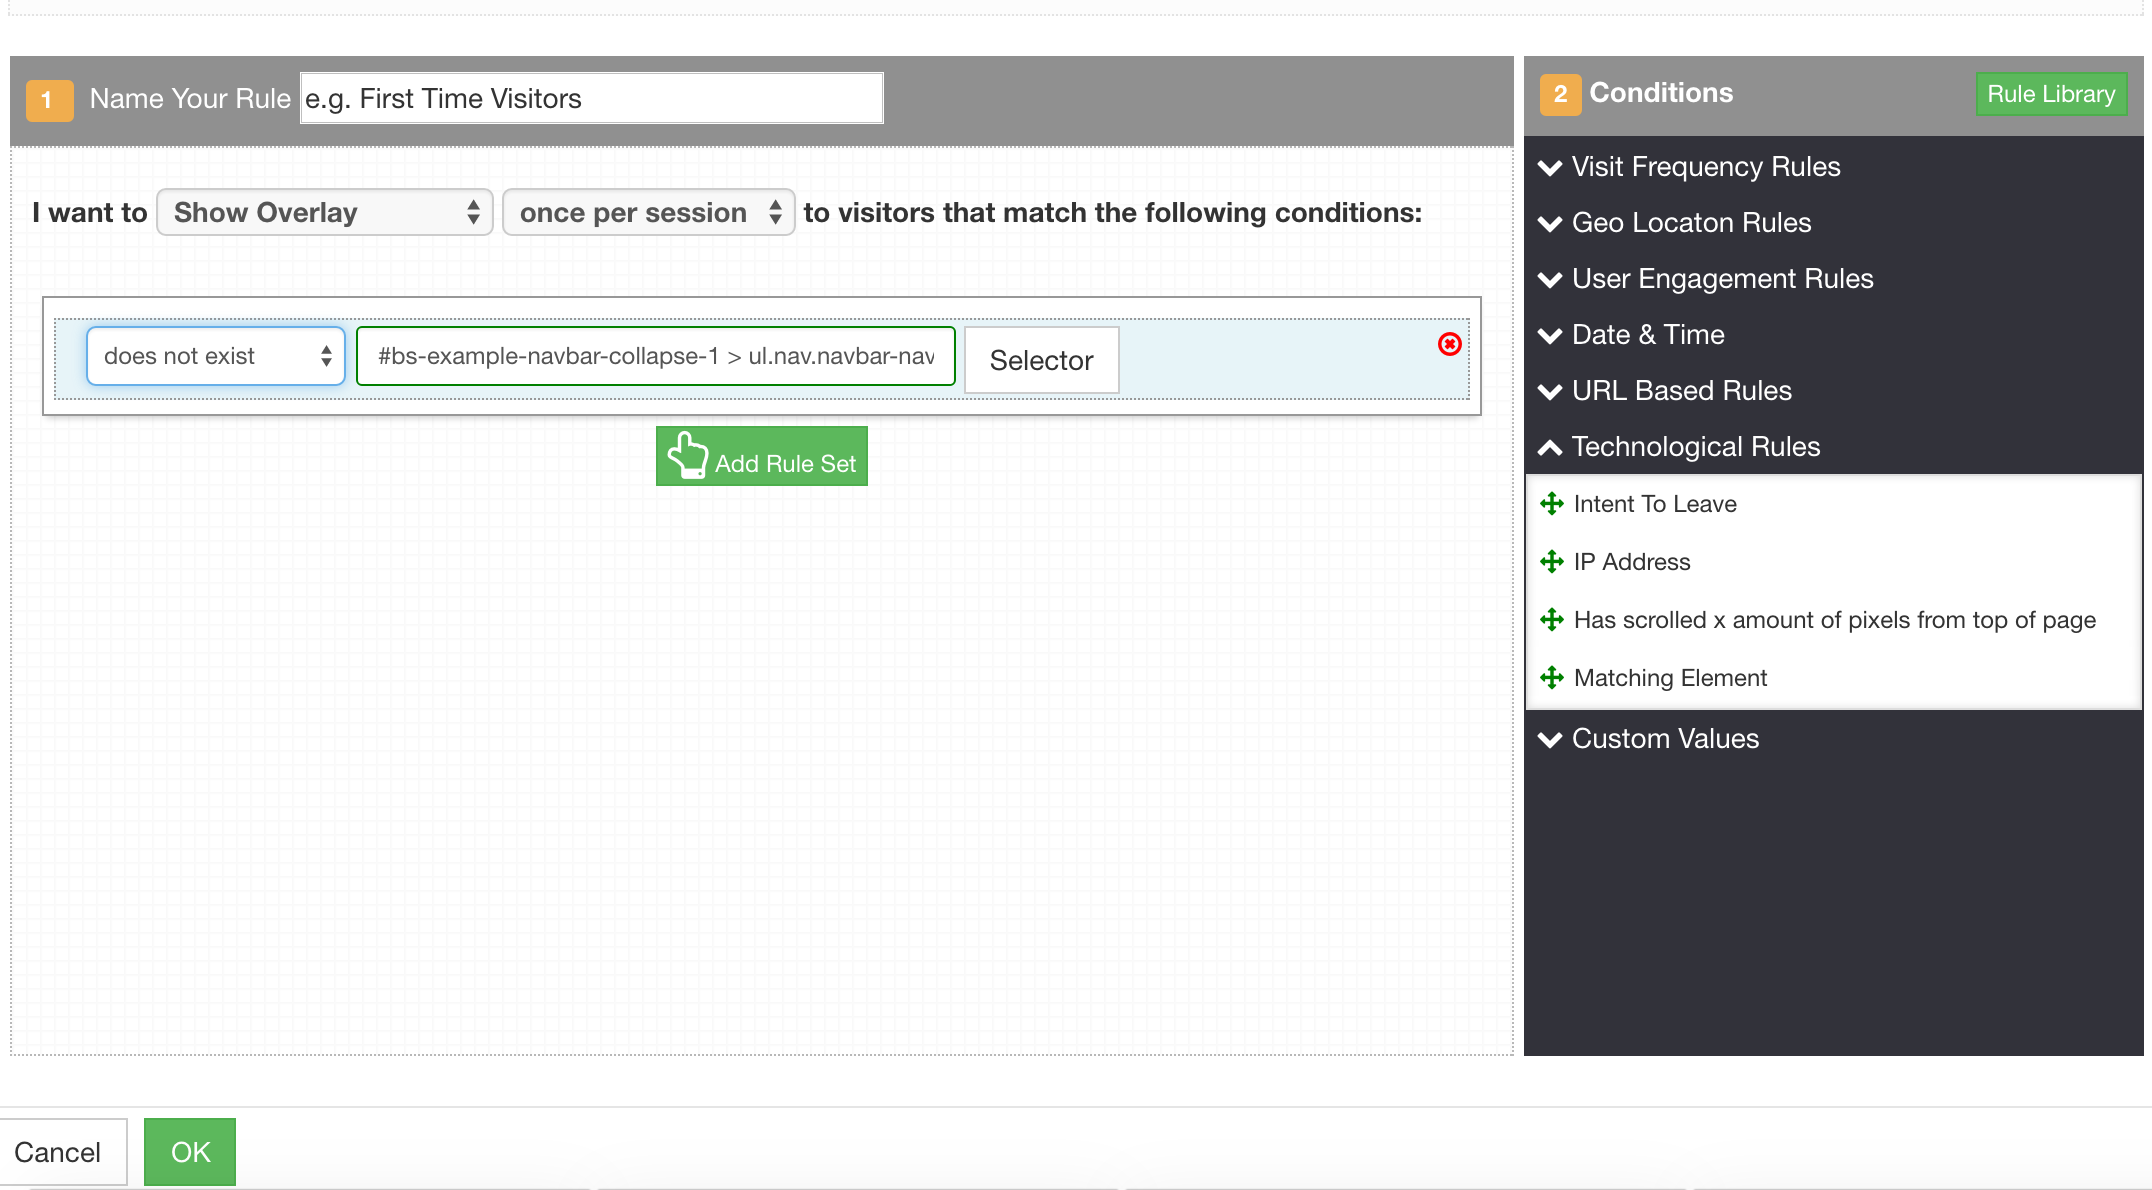
Task: Confirm the rule with OK
Action: tap(189, 1152)
